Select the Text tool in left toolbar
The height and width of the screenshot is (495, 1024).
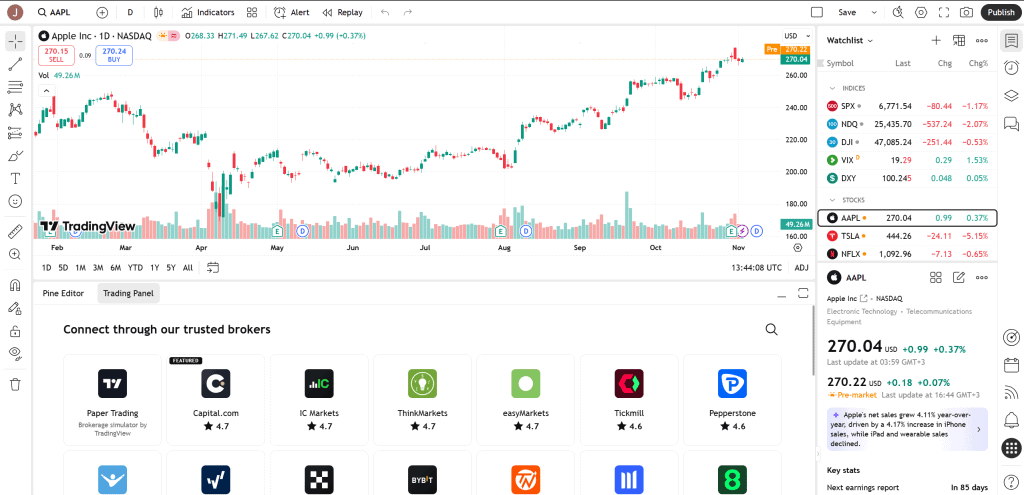pyautogui.click(x=15, y=178)
